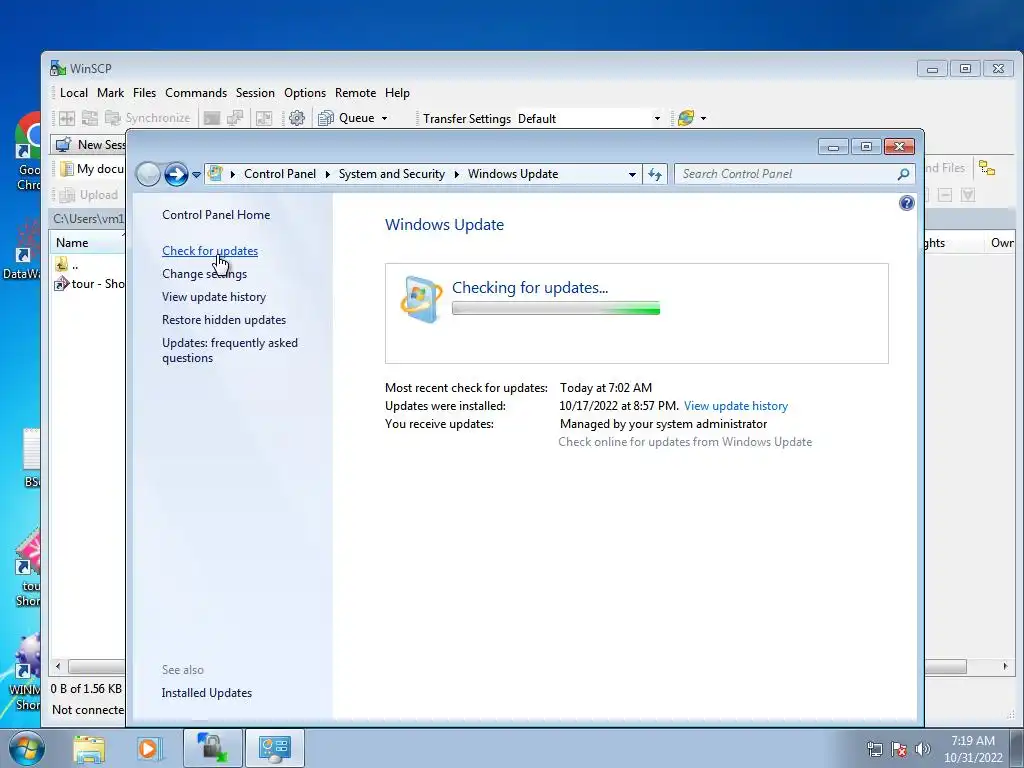1024x768 pixels.
Task: Select the New Session tab in WinSCP
Action: click(89, 145)
